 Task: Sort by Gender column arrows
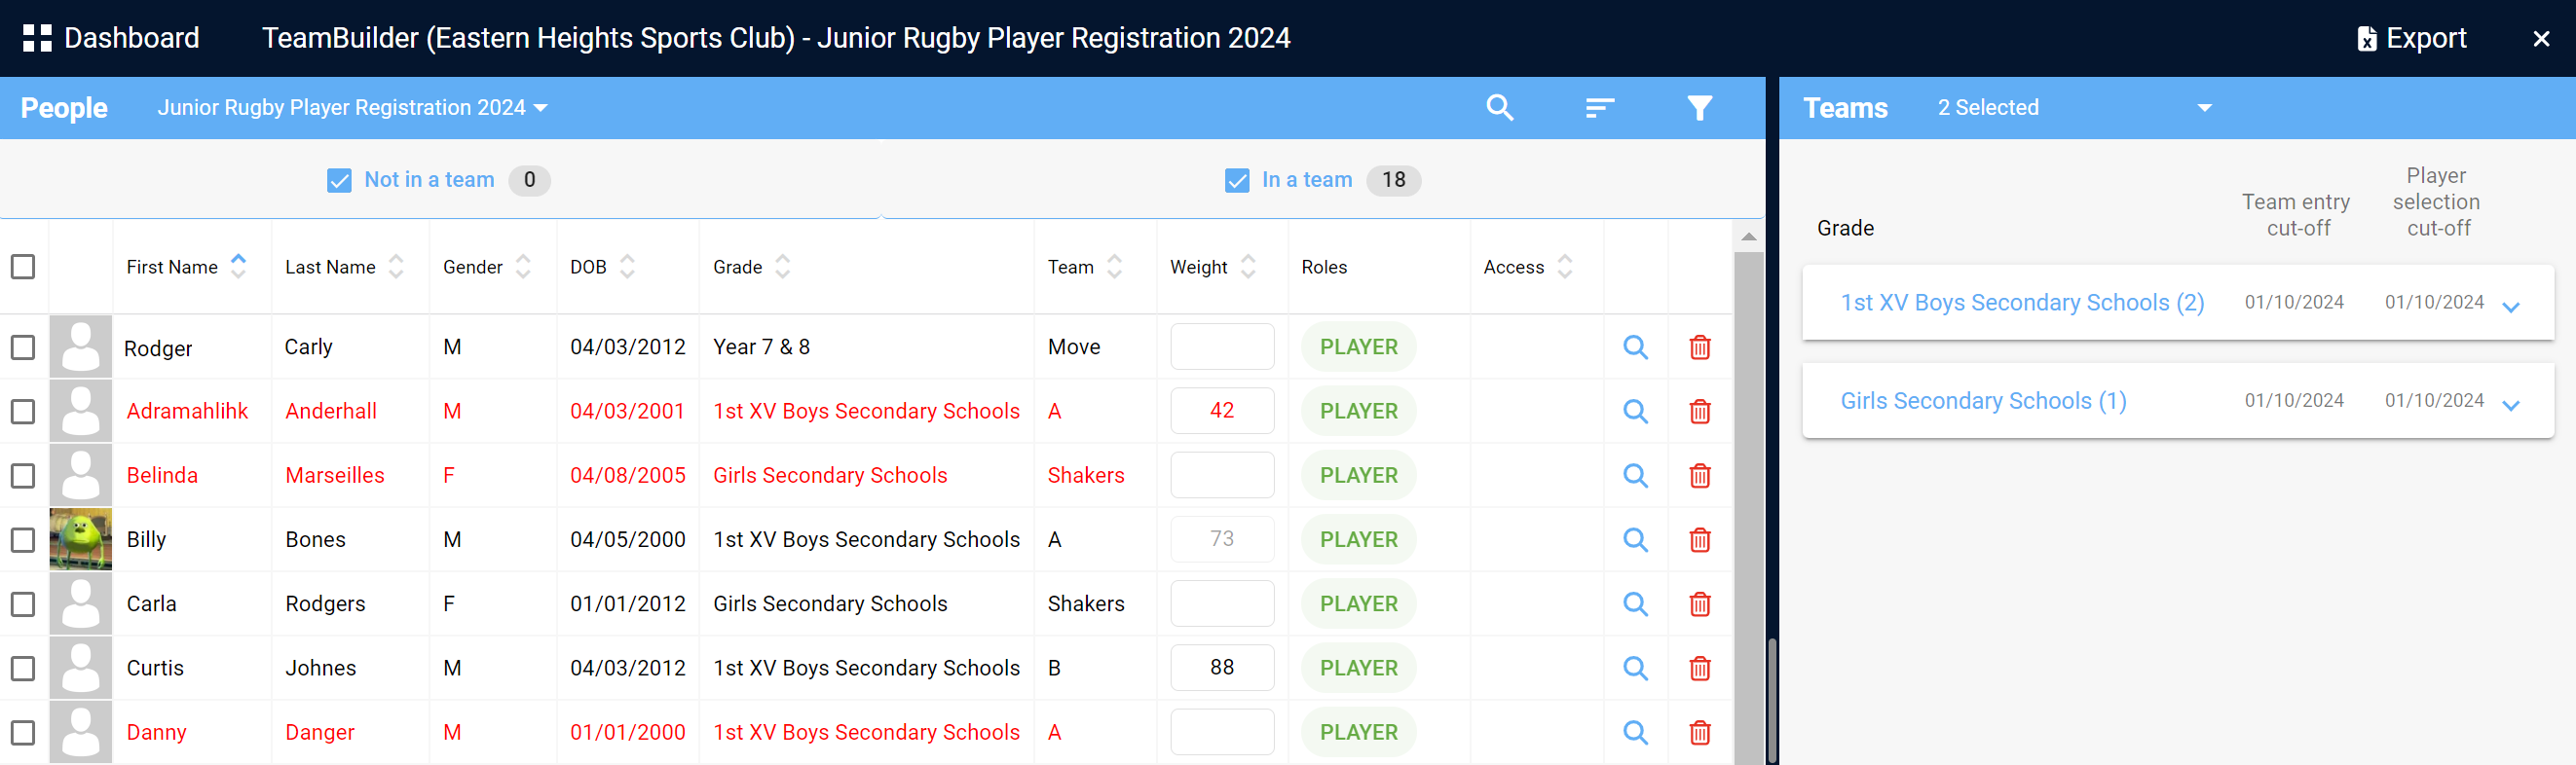523,266
